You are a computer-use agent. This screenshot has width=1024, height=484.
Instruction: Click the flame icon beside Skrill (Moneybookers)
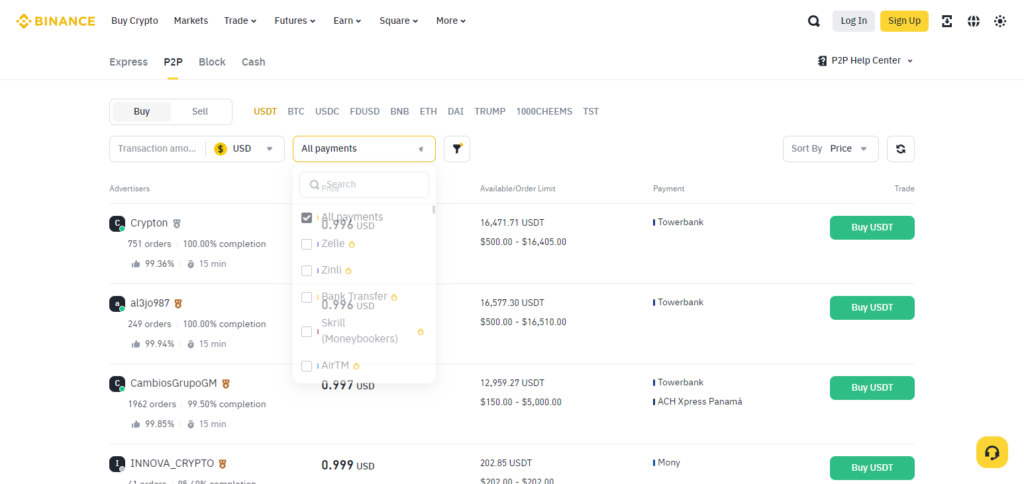point(420,332)
